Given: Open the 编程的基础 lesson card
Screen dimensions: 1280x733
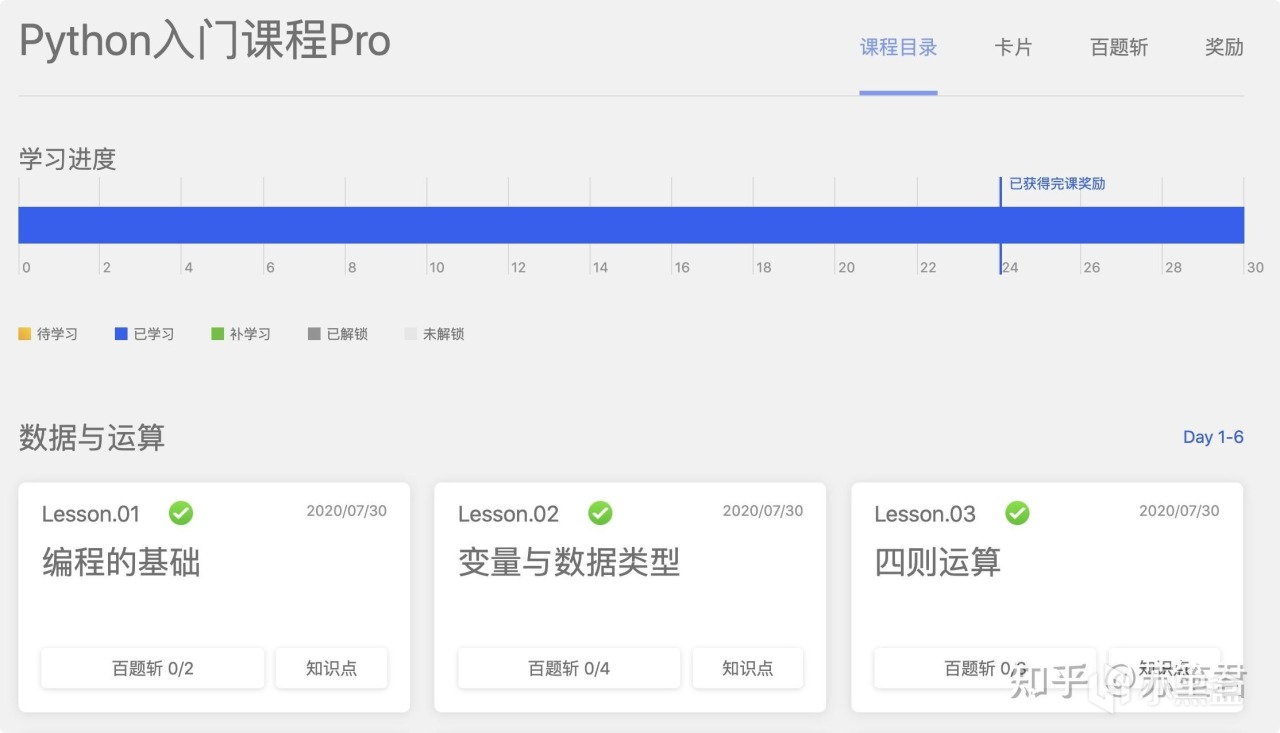Looking at the screenshot, I should pyautogui.click(x=214, y=597).
